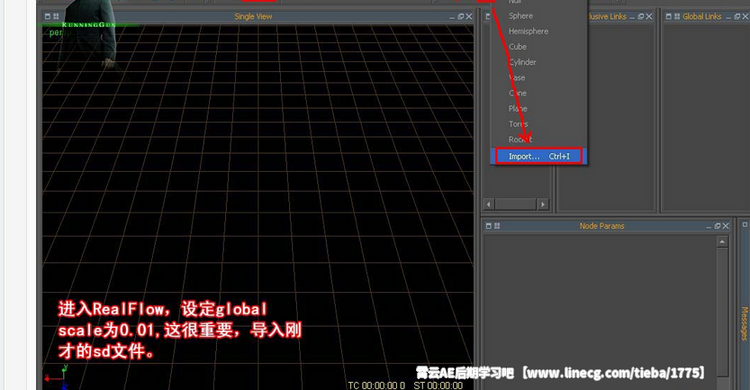
Task: Click the Exclusive Links panel title
Action: pyautogui.click(x=607, y=16)
